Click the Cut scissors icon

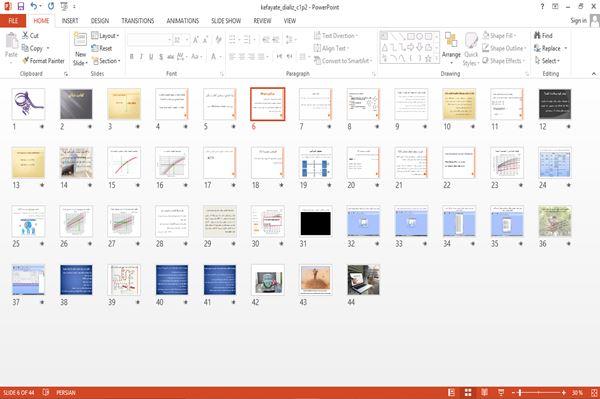[25, 35]
